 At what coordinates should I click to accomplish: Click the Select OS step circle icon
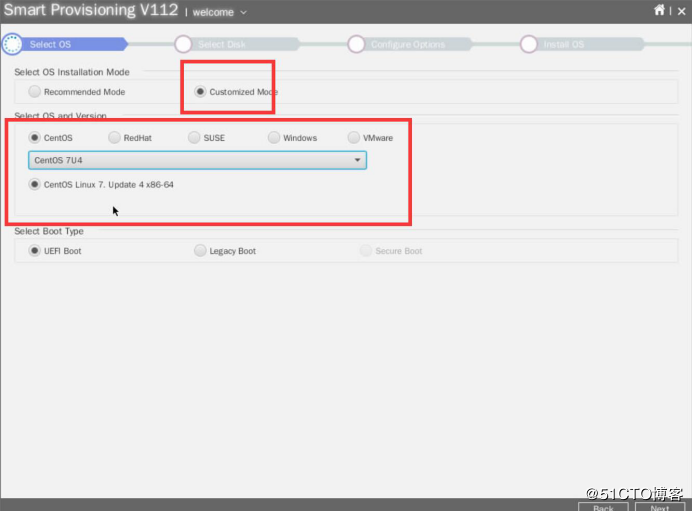pyautogui.click(x=12, y=44)
